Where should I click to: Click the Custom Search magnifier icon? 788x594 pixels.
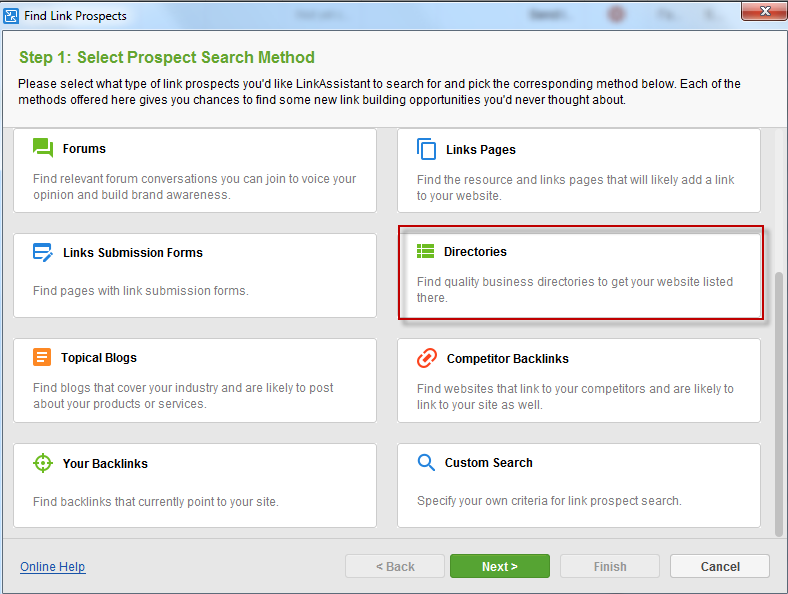click(426, 462)
